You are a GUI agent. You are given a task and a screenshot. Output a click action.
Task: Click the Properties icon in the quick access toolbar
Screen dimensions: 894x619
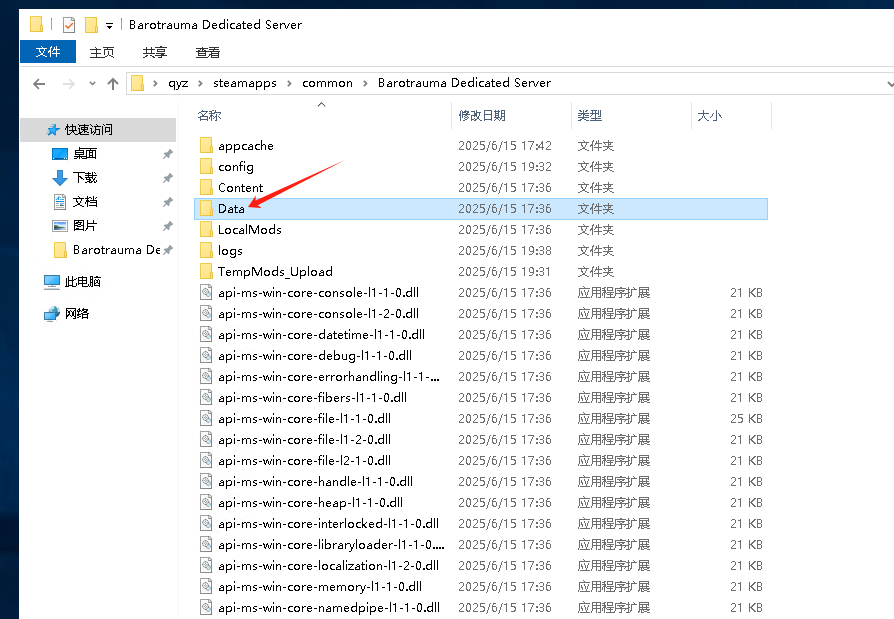69,25
